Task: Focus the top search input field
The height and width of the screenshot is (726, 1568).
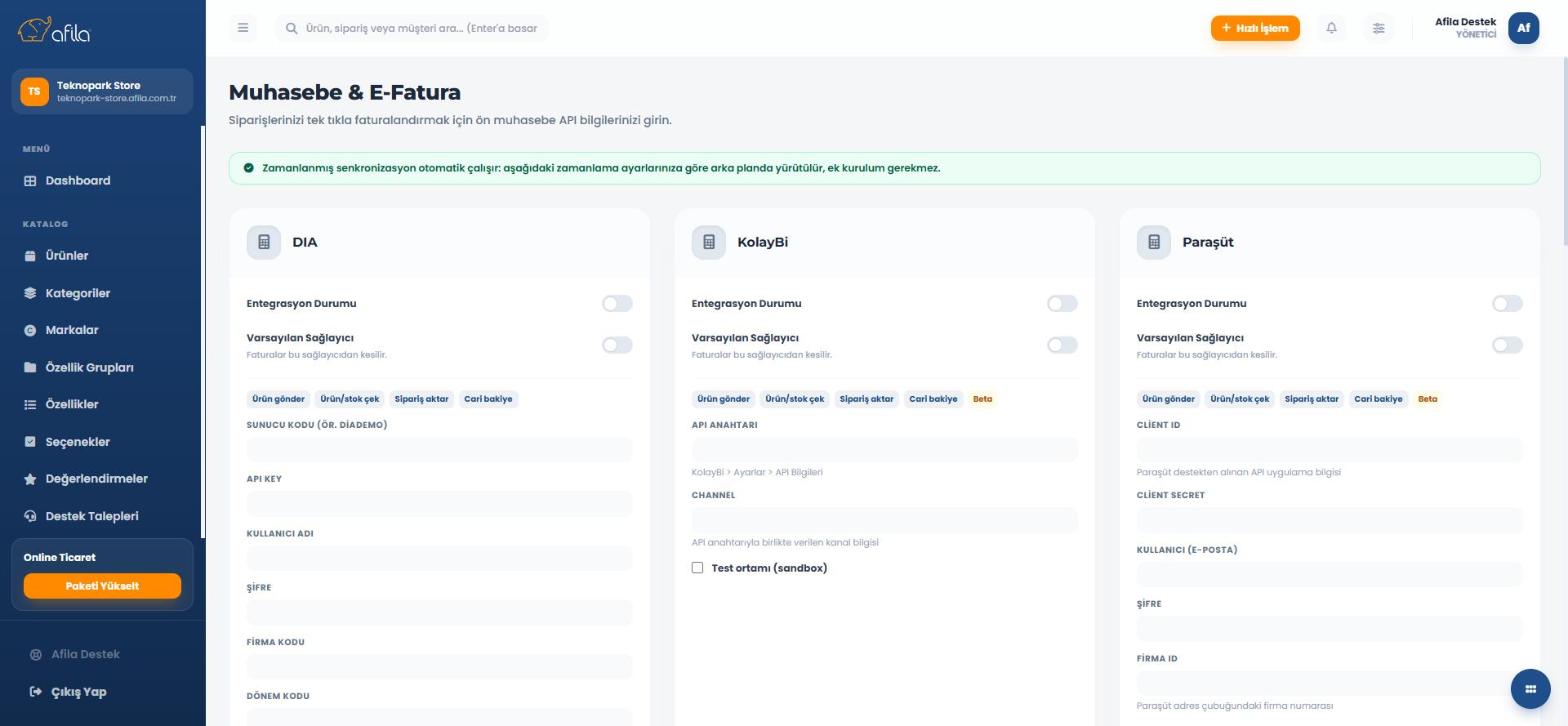Action: tap(412, 28)
